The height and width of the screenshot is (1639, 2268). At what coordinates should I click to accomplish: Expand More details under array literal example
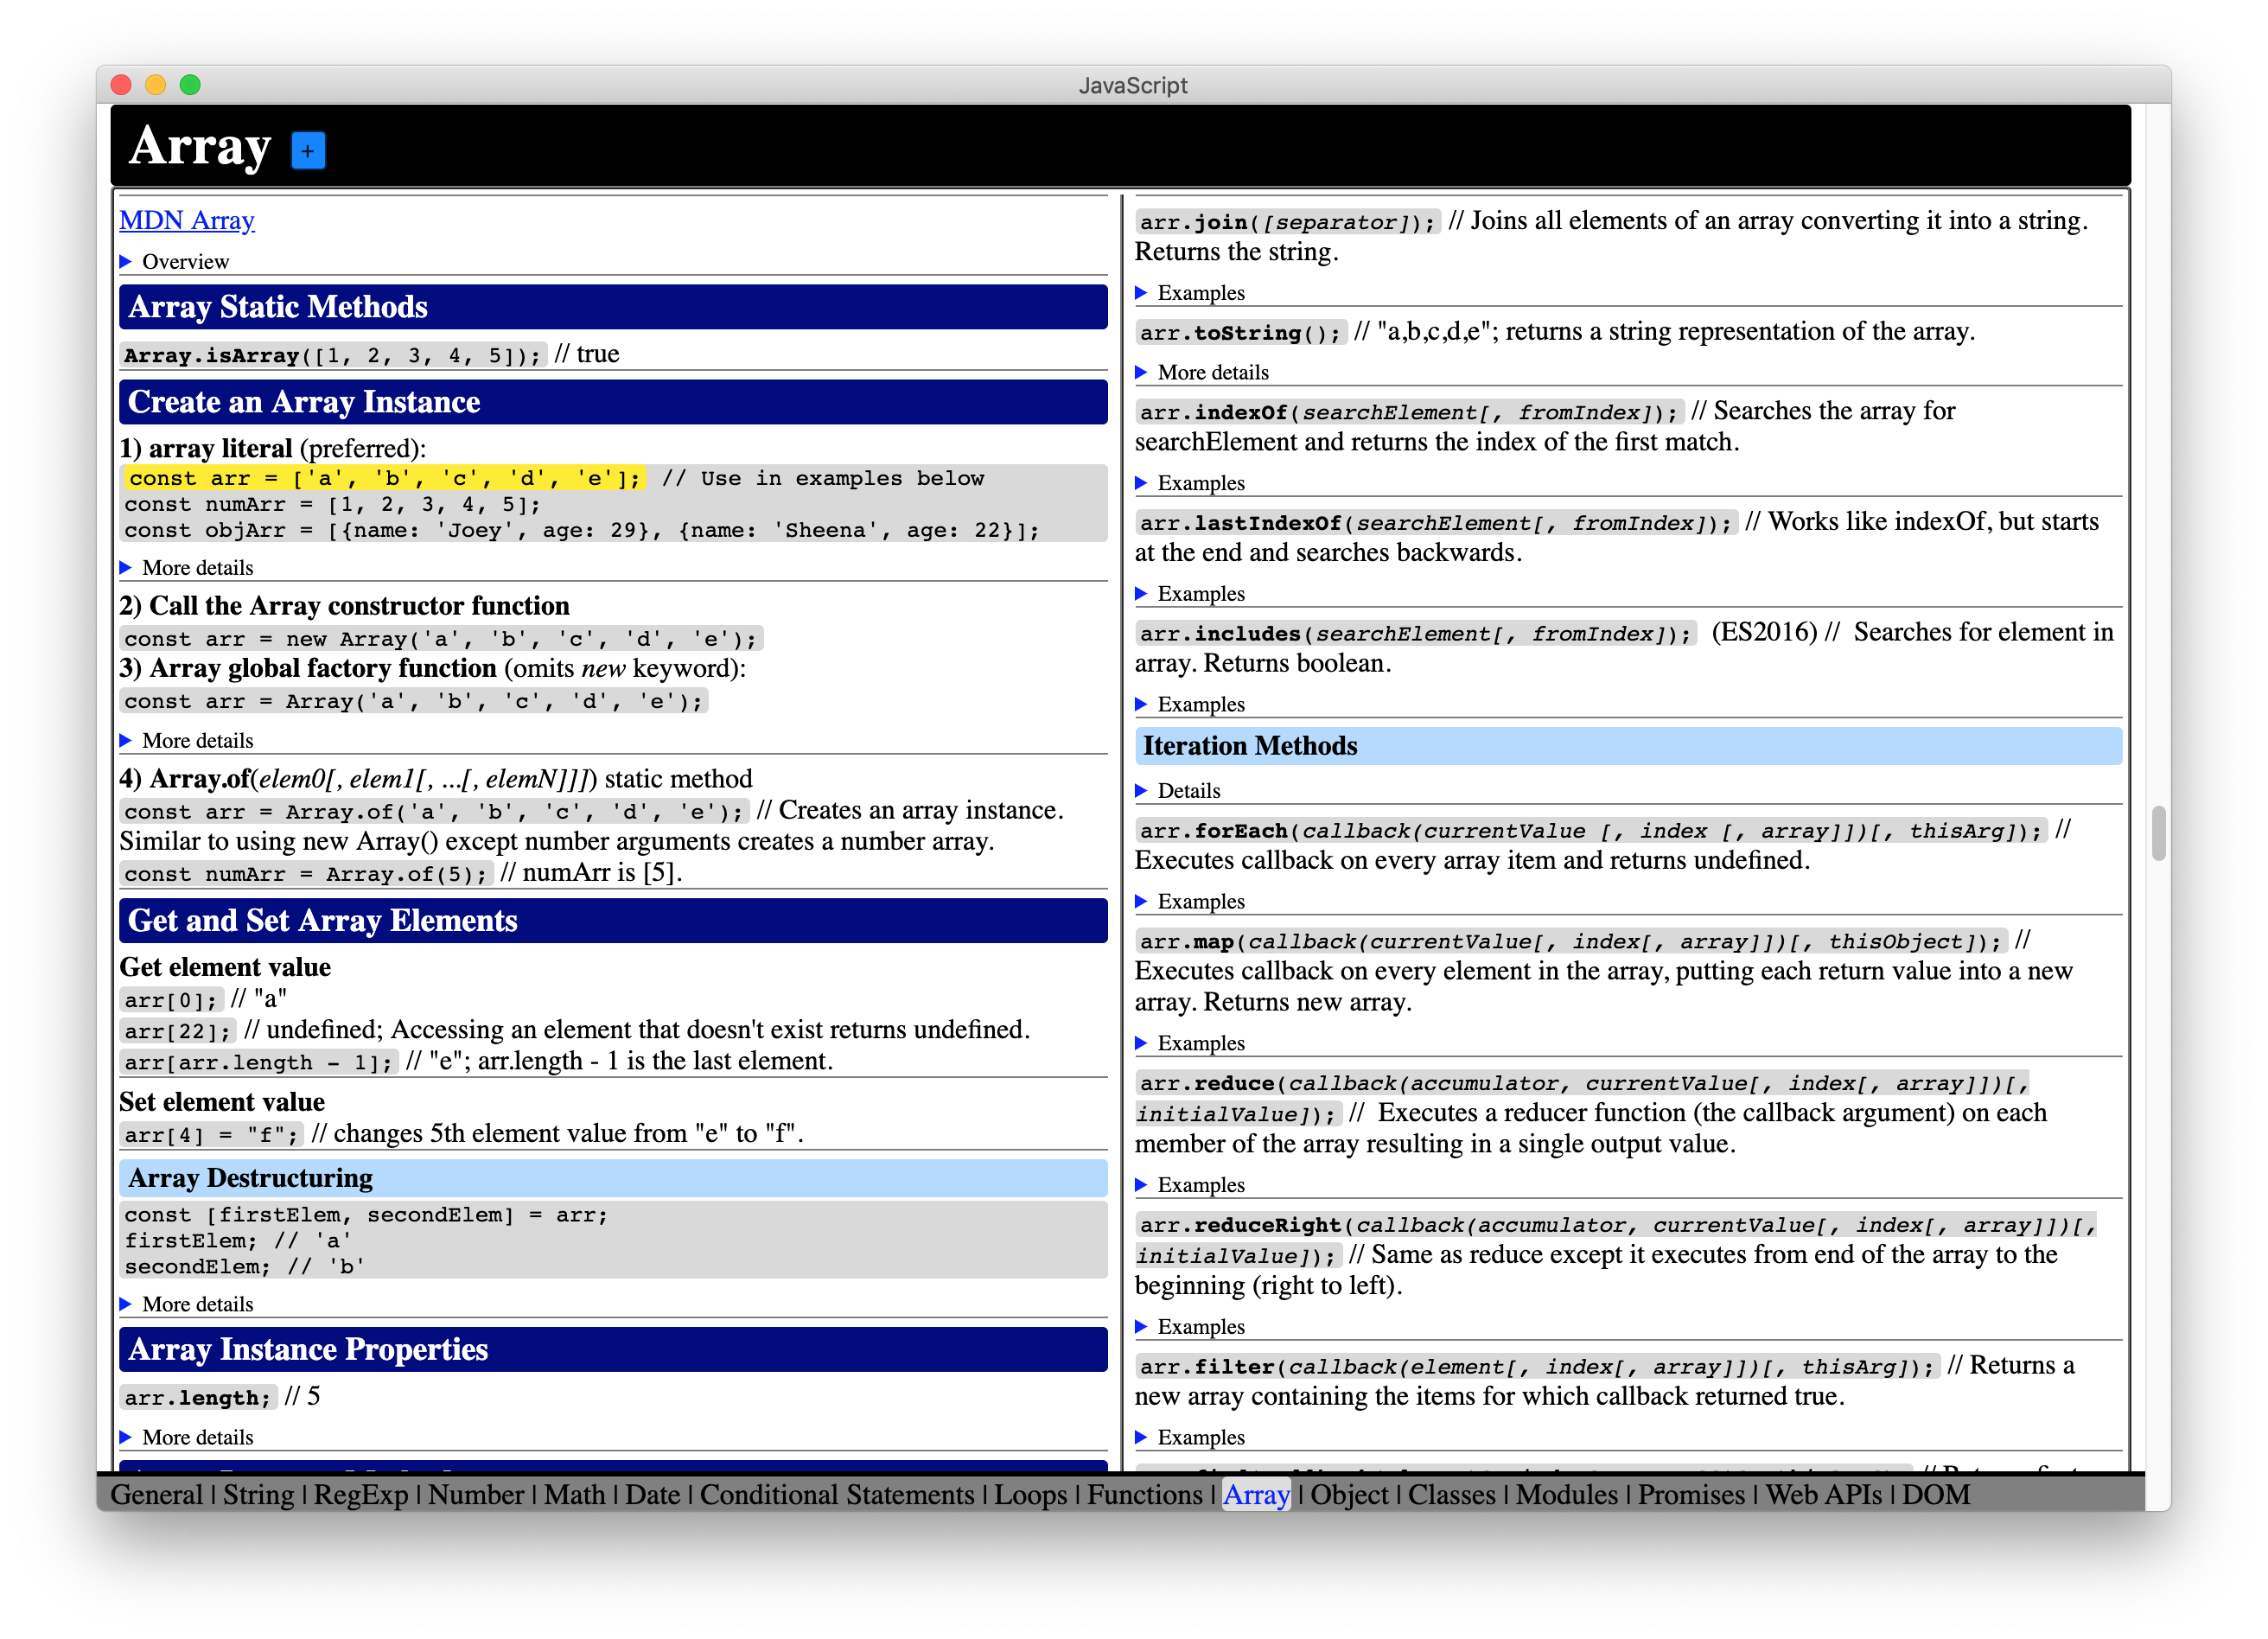click(x=126, y=567)
